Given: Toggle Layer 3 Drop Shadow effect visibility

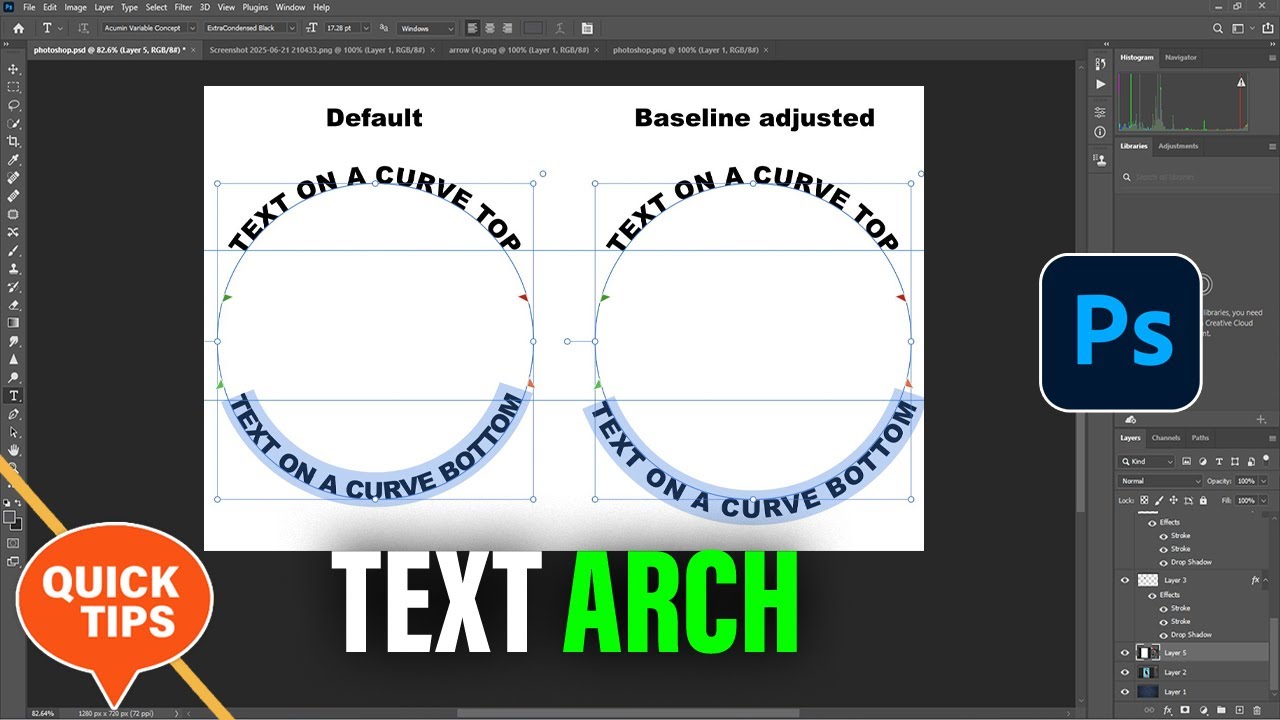Looking at the screenshot, I should pos(1163,634).
